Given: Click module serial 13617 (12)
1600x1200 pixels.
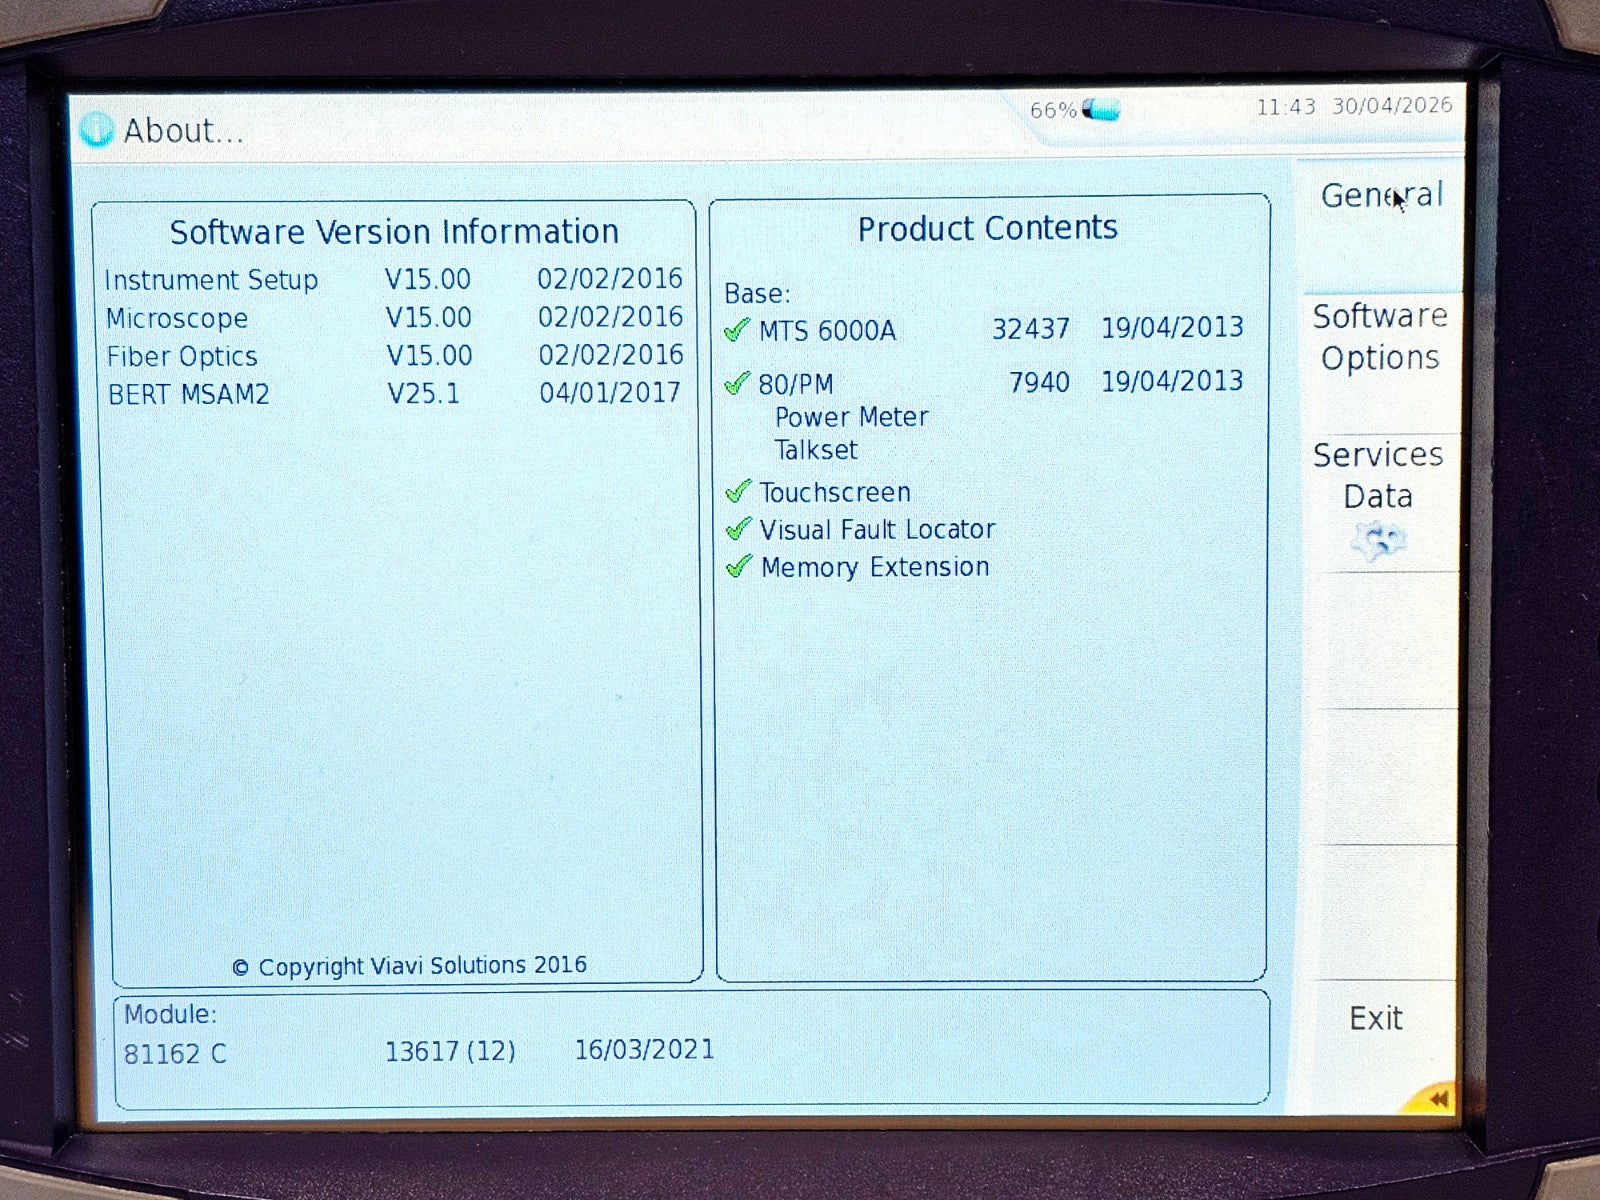Looking at the screenshot, I should pyautogui.click(x=451, y=1051).
